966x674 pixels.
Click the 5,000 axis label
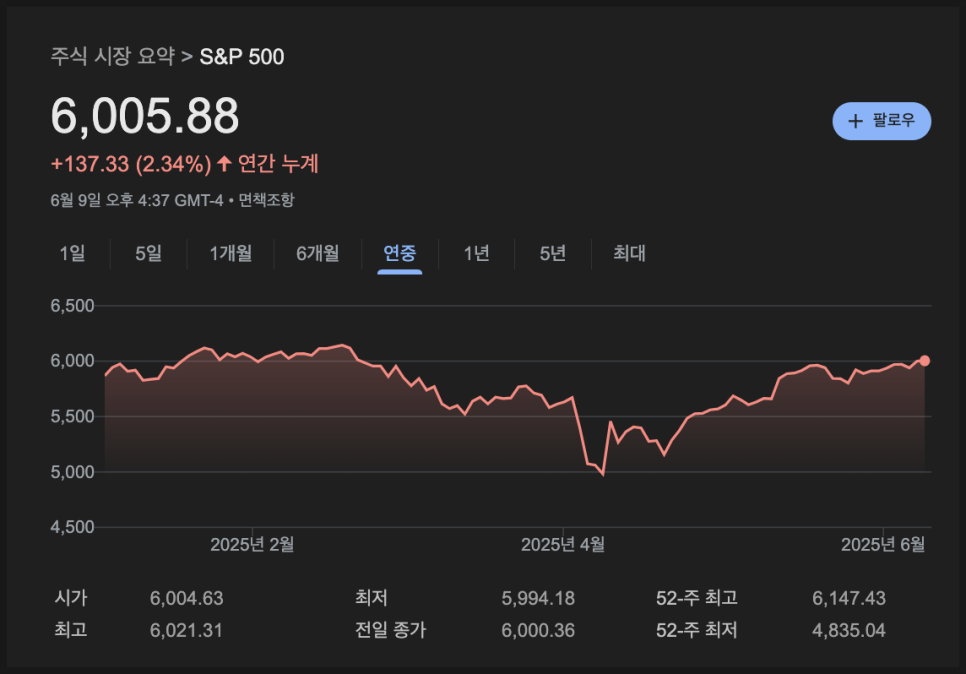(x=72, y=472)
